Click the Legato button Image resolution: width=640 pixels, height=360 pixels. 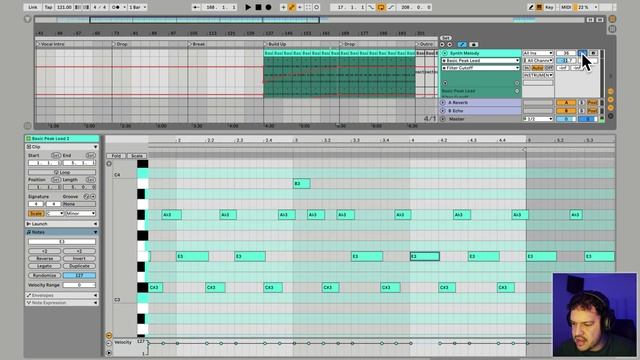44,266
